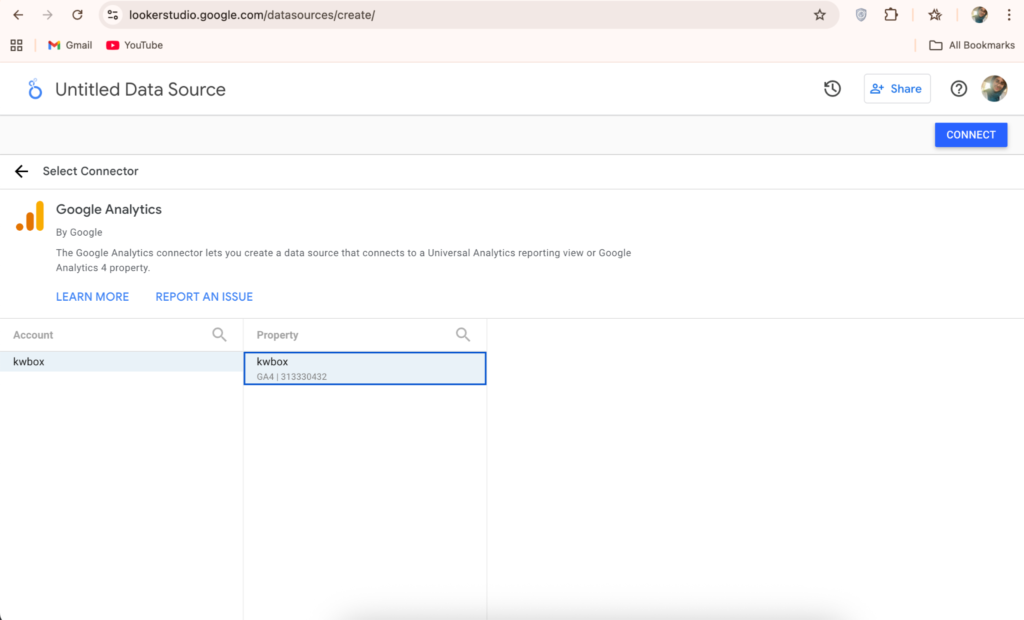Click the back arrow beside Select Connector

21,171
